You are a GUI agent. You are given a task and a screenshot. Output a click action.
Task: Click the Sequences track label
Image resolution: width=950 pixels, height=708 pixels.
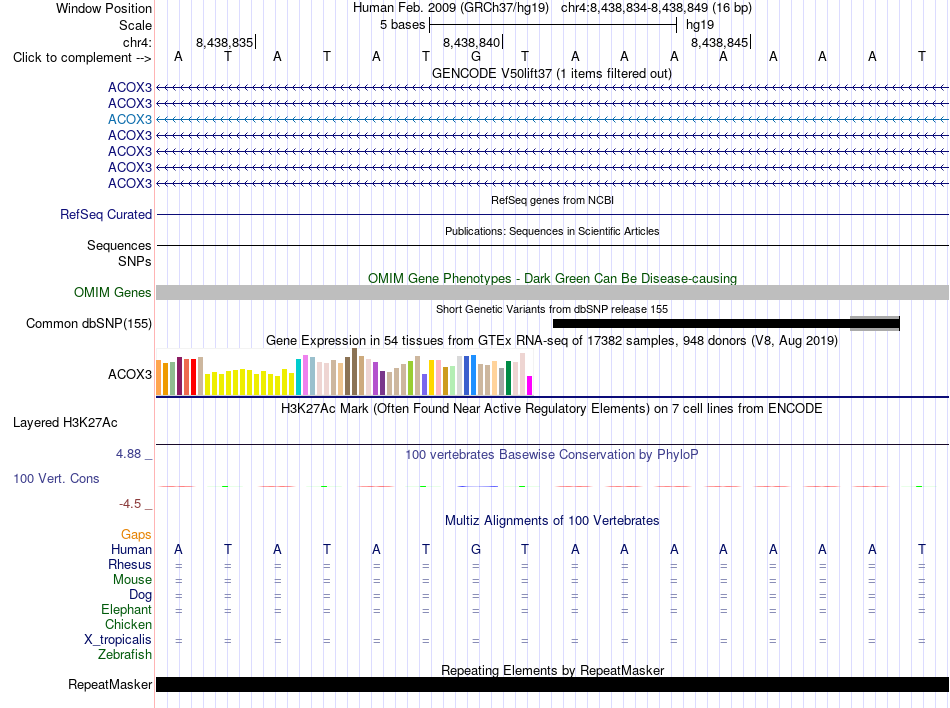(x=119, y=245)
